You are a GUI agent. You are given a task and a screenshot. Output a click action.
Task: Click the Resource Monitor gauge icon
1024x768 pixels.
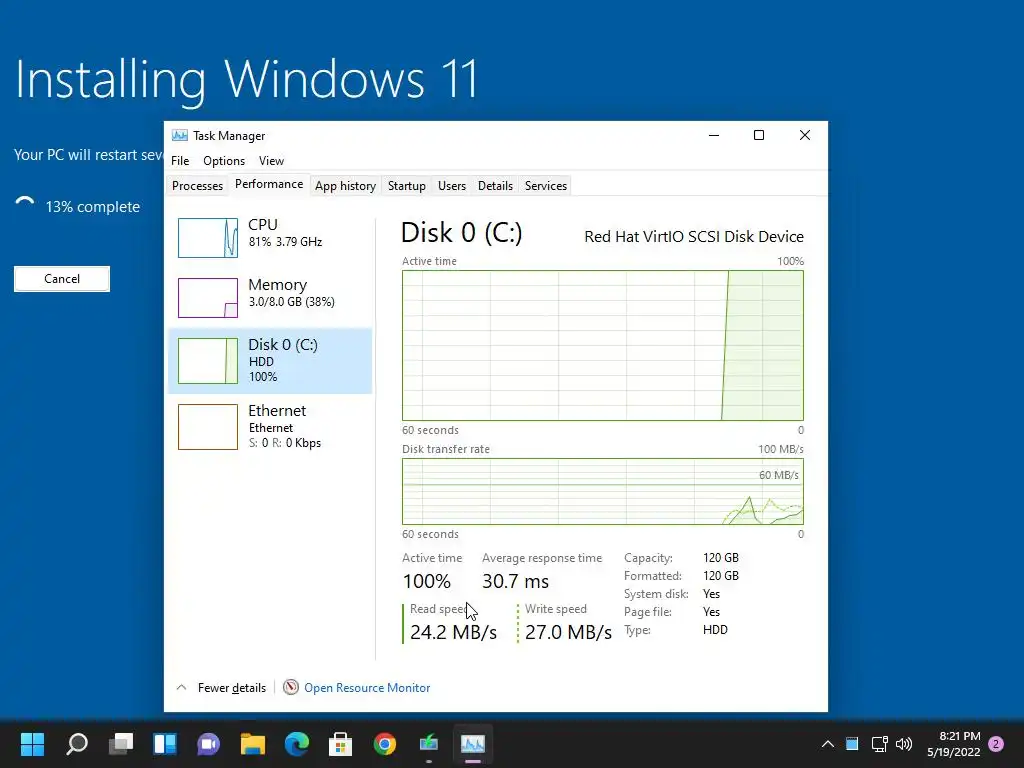point(291,687)
